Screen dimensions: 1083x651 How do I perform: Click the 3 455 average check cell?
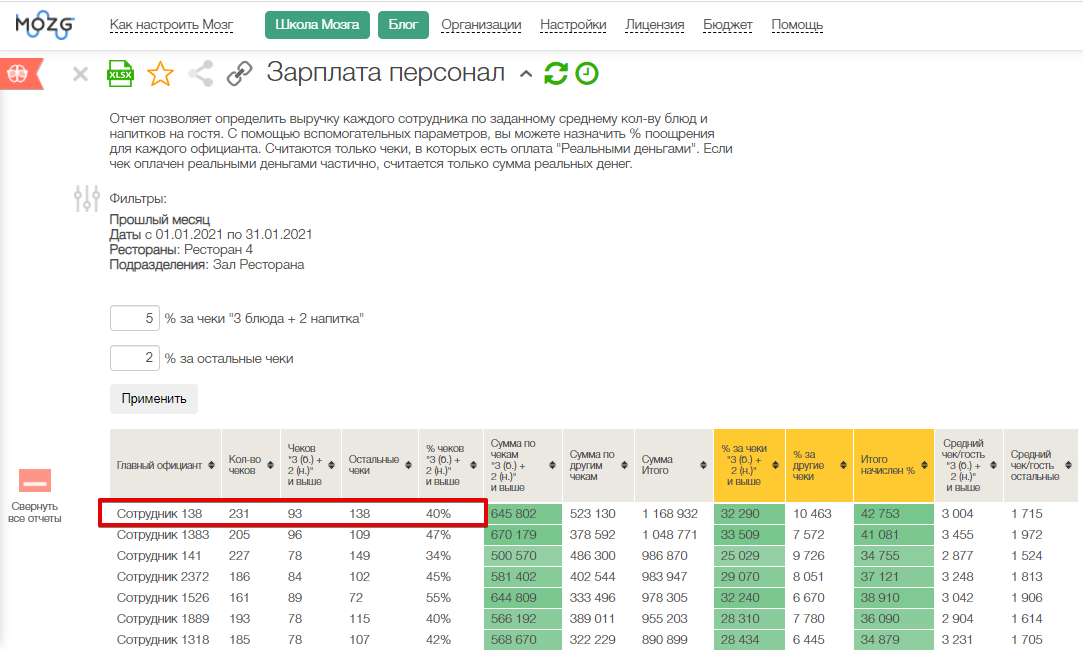(x=957, y=534)
